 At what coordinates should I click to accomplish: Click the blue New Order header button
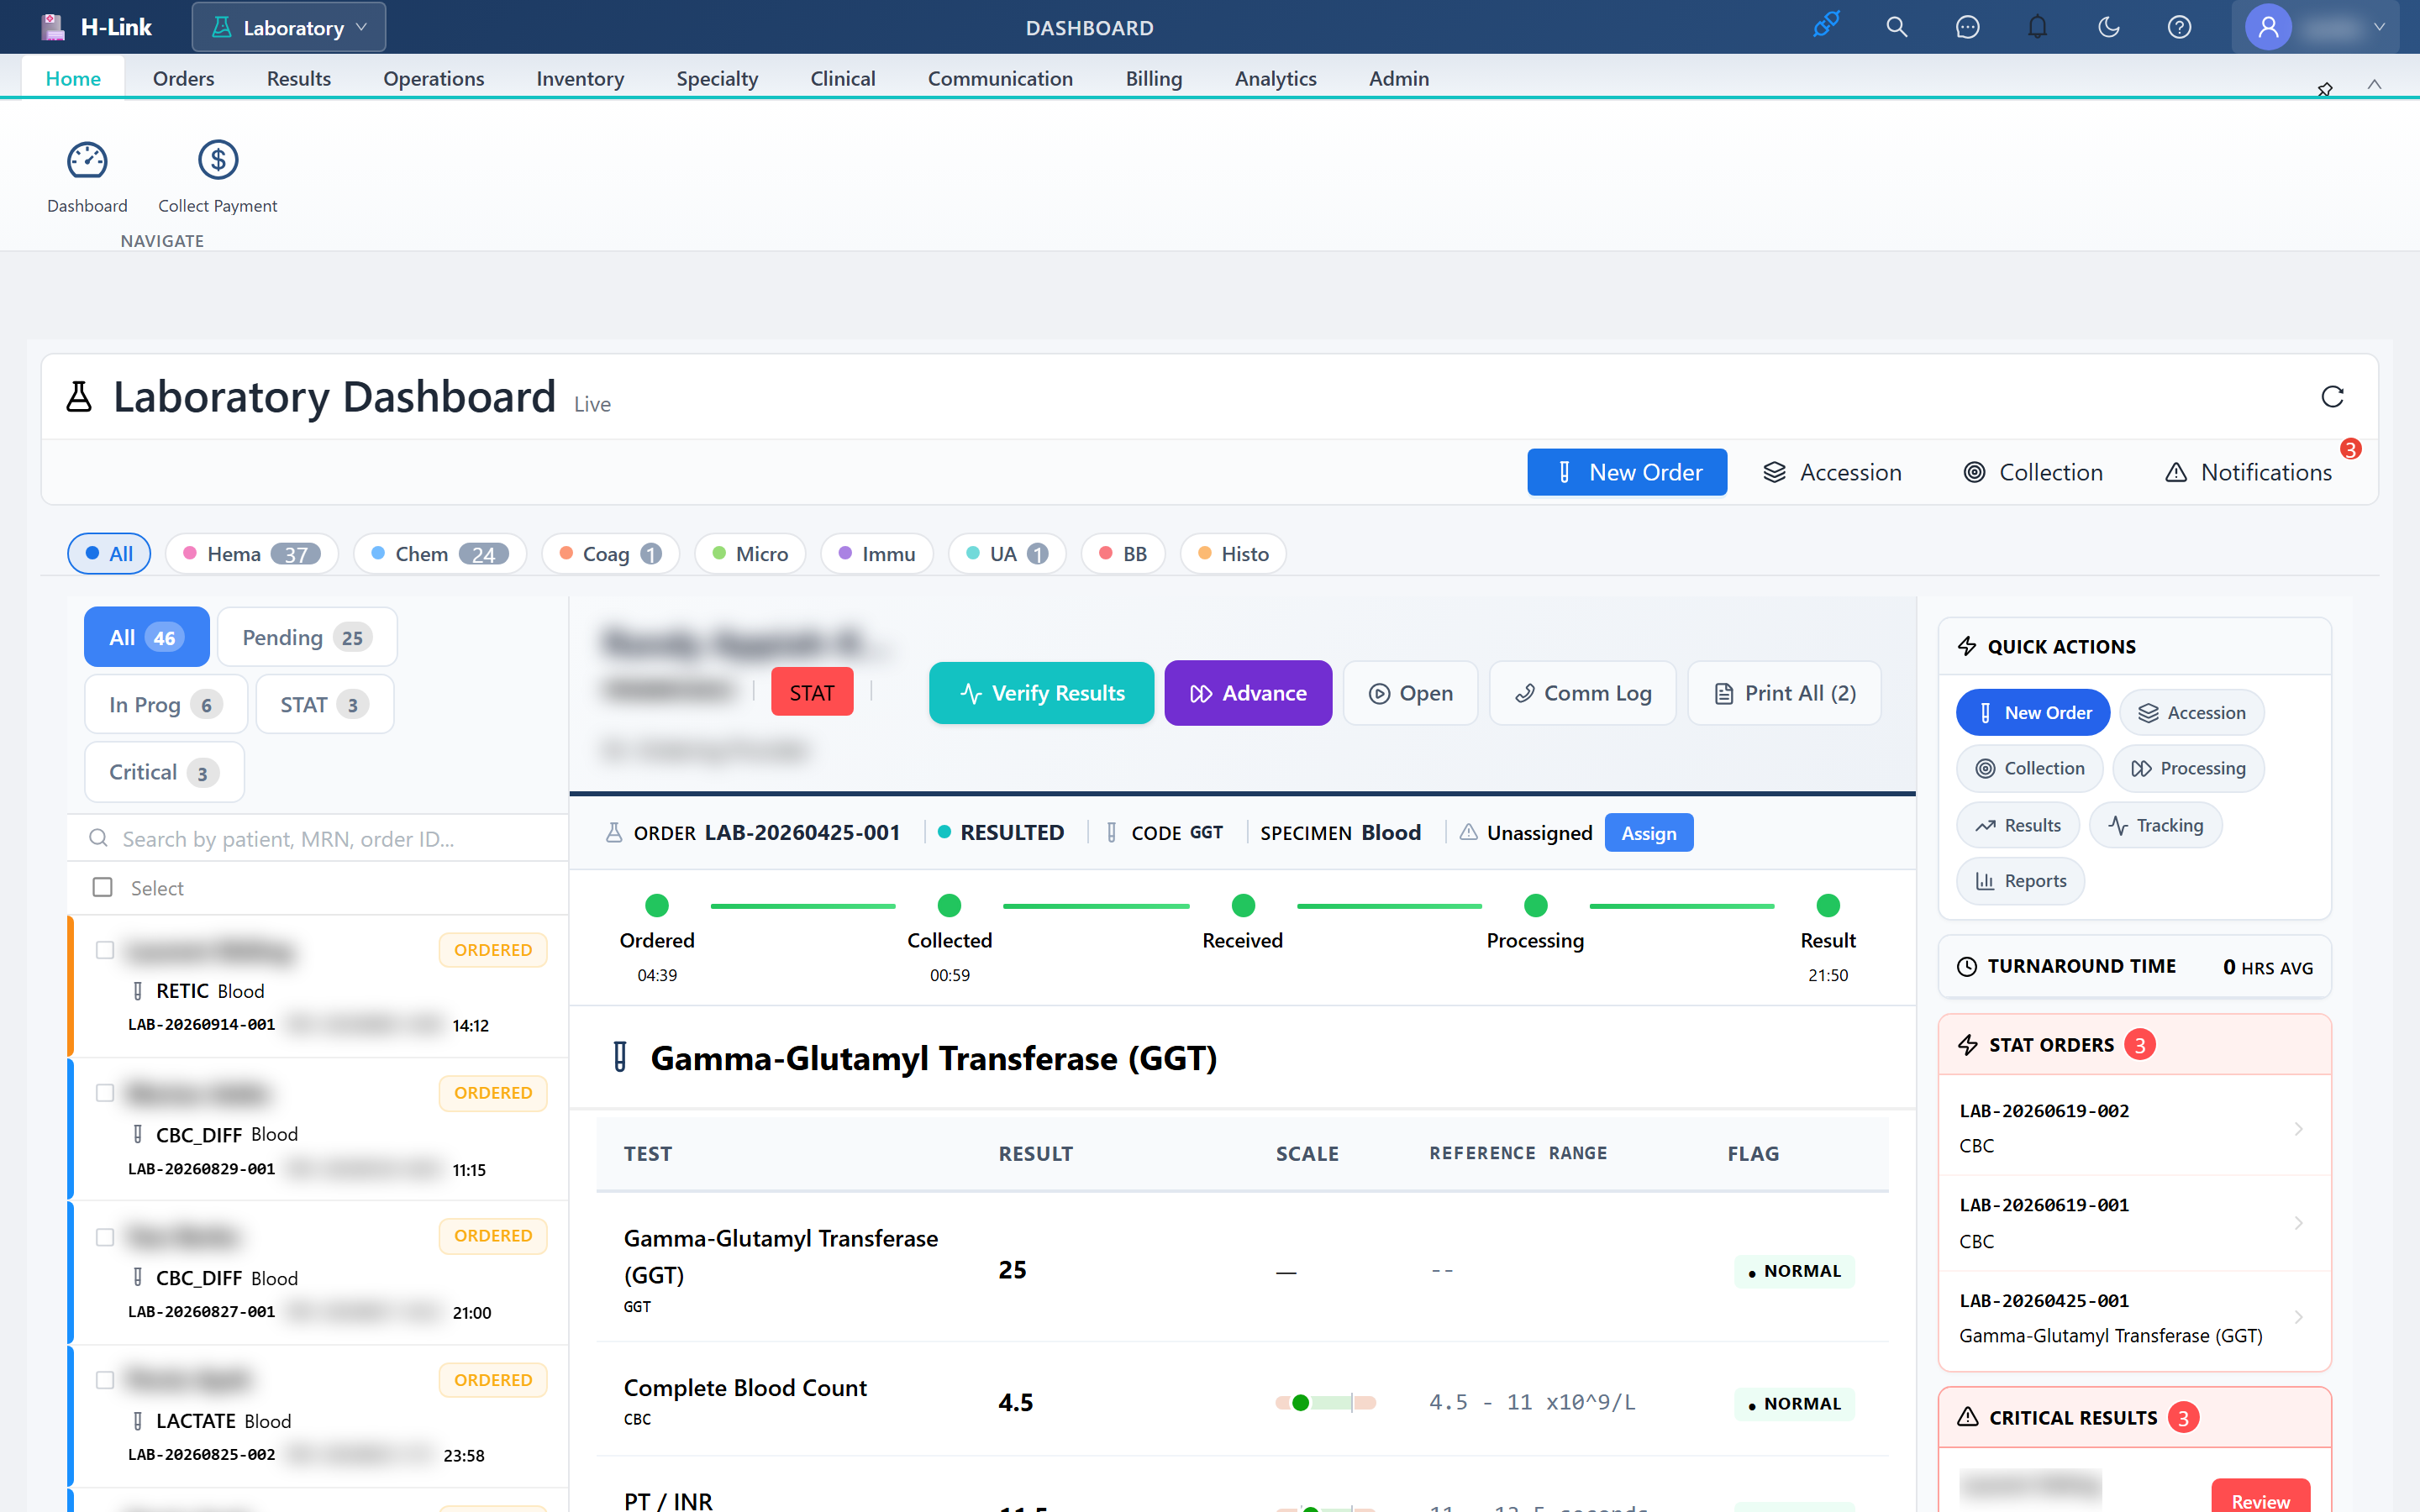[1627, 472]
